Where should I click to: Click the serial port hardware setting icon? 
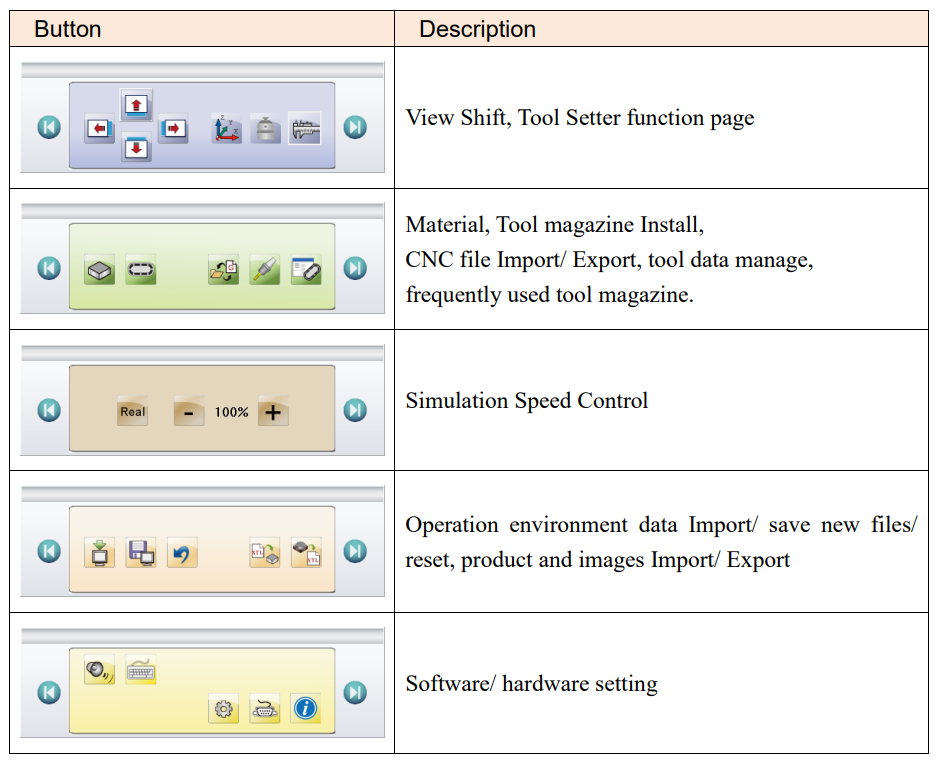point(265,709)
